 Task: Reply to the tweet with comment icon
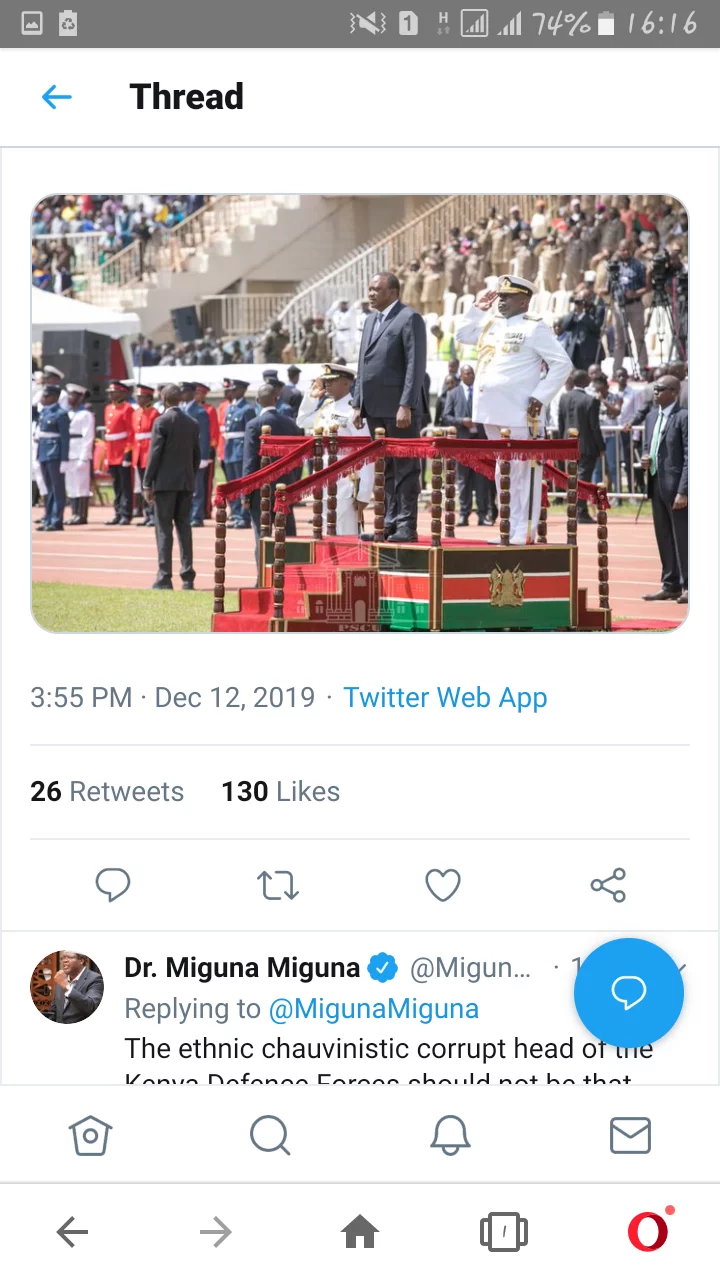click(112, 885)
